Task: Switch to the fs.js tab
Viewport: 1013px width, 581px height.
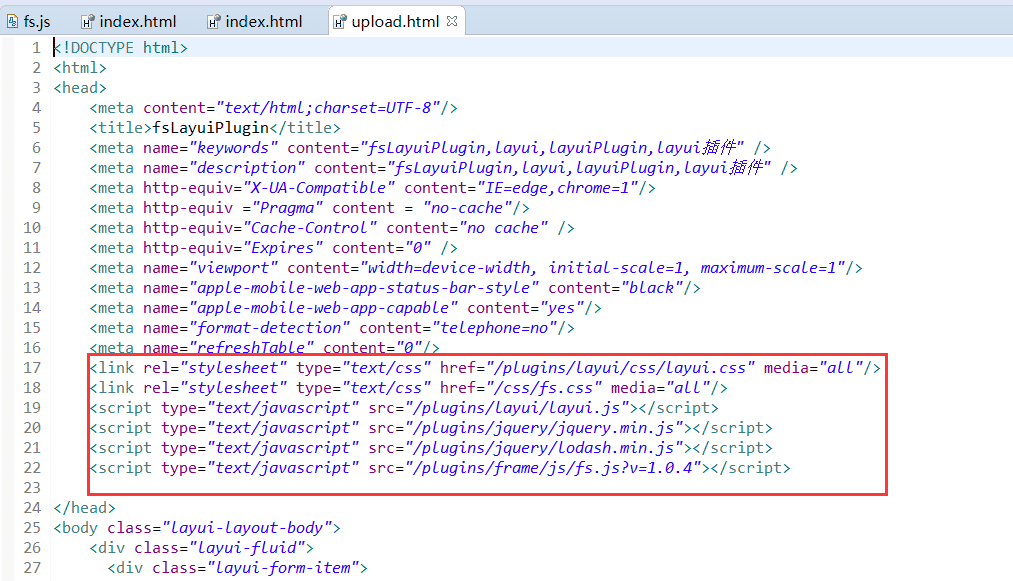Action: 37,21
